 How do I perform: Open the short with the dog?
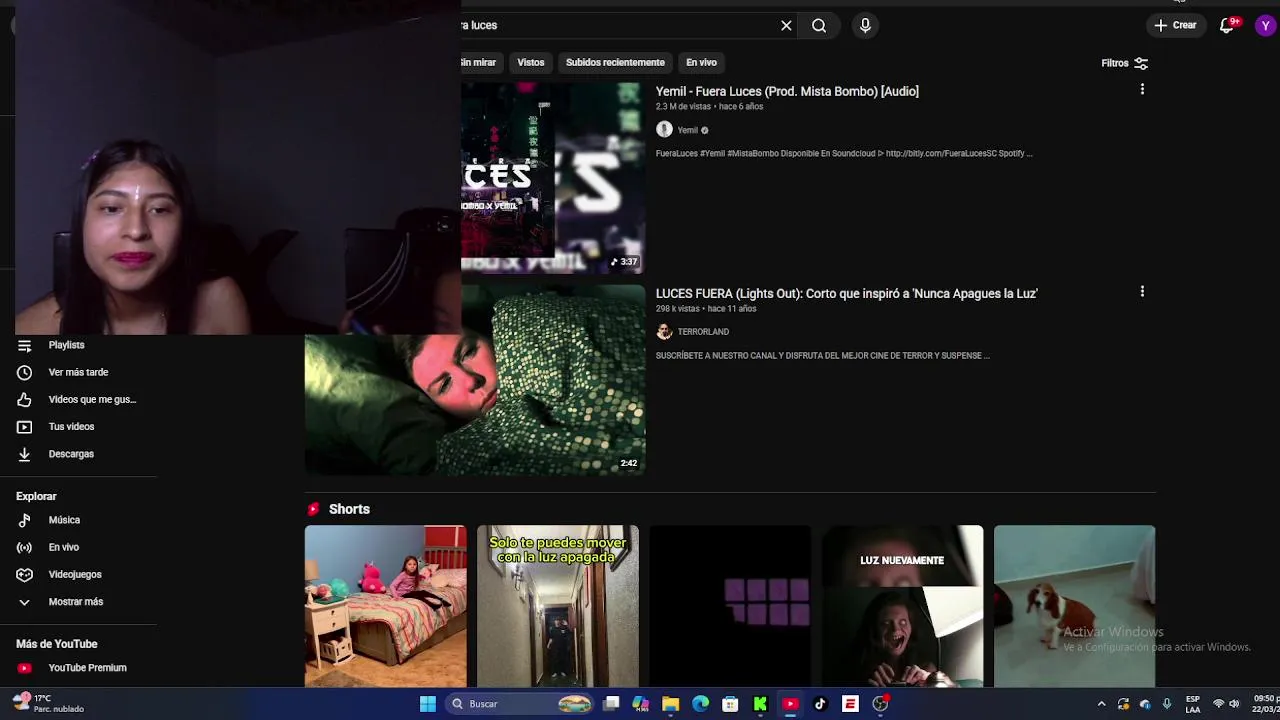click(1074, 606)
